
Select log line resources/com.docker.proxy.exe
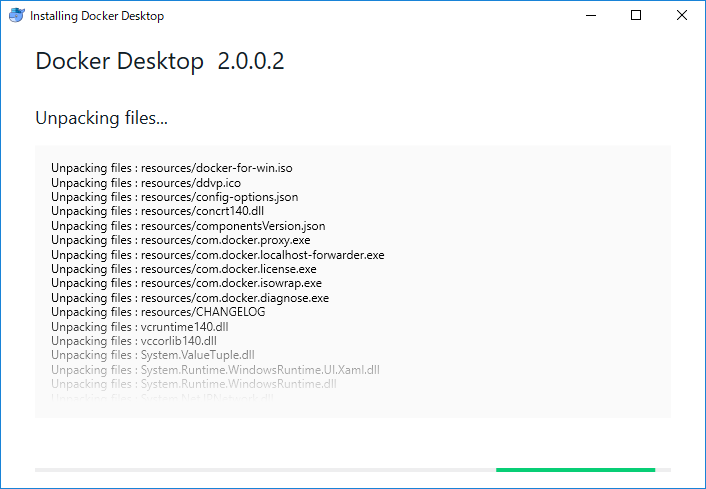point(181,240)
